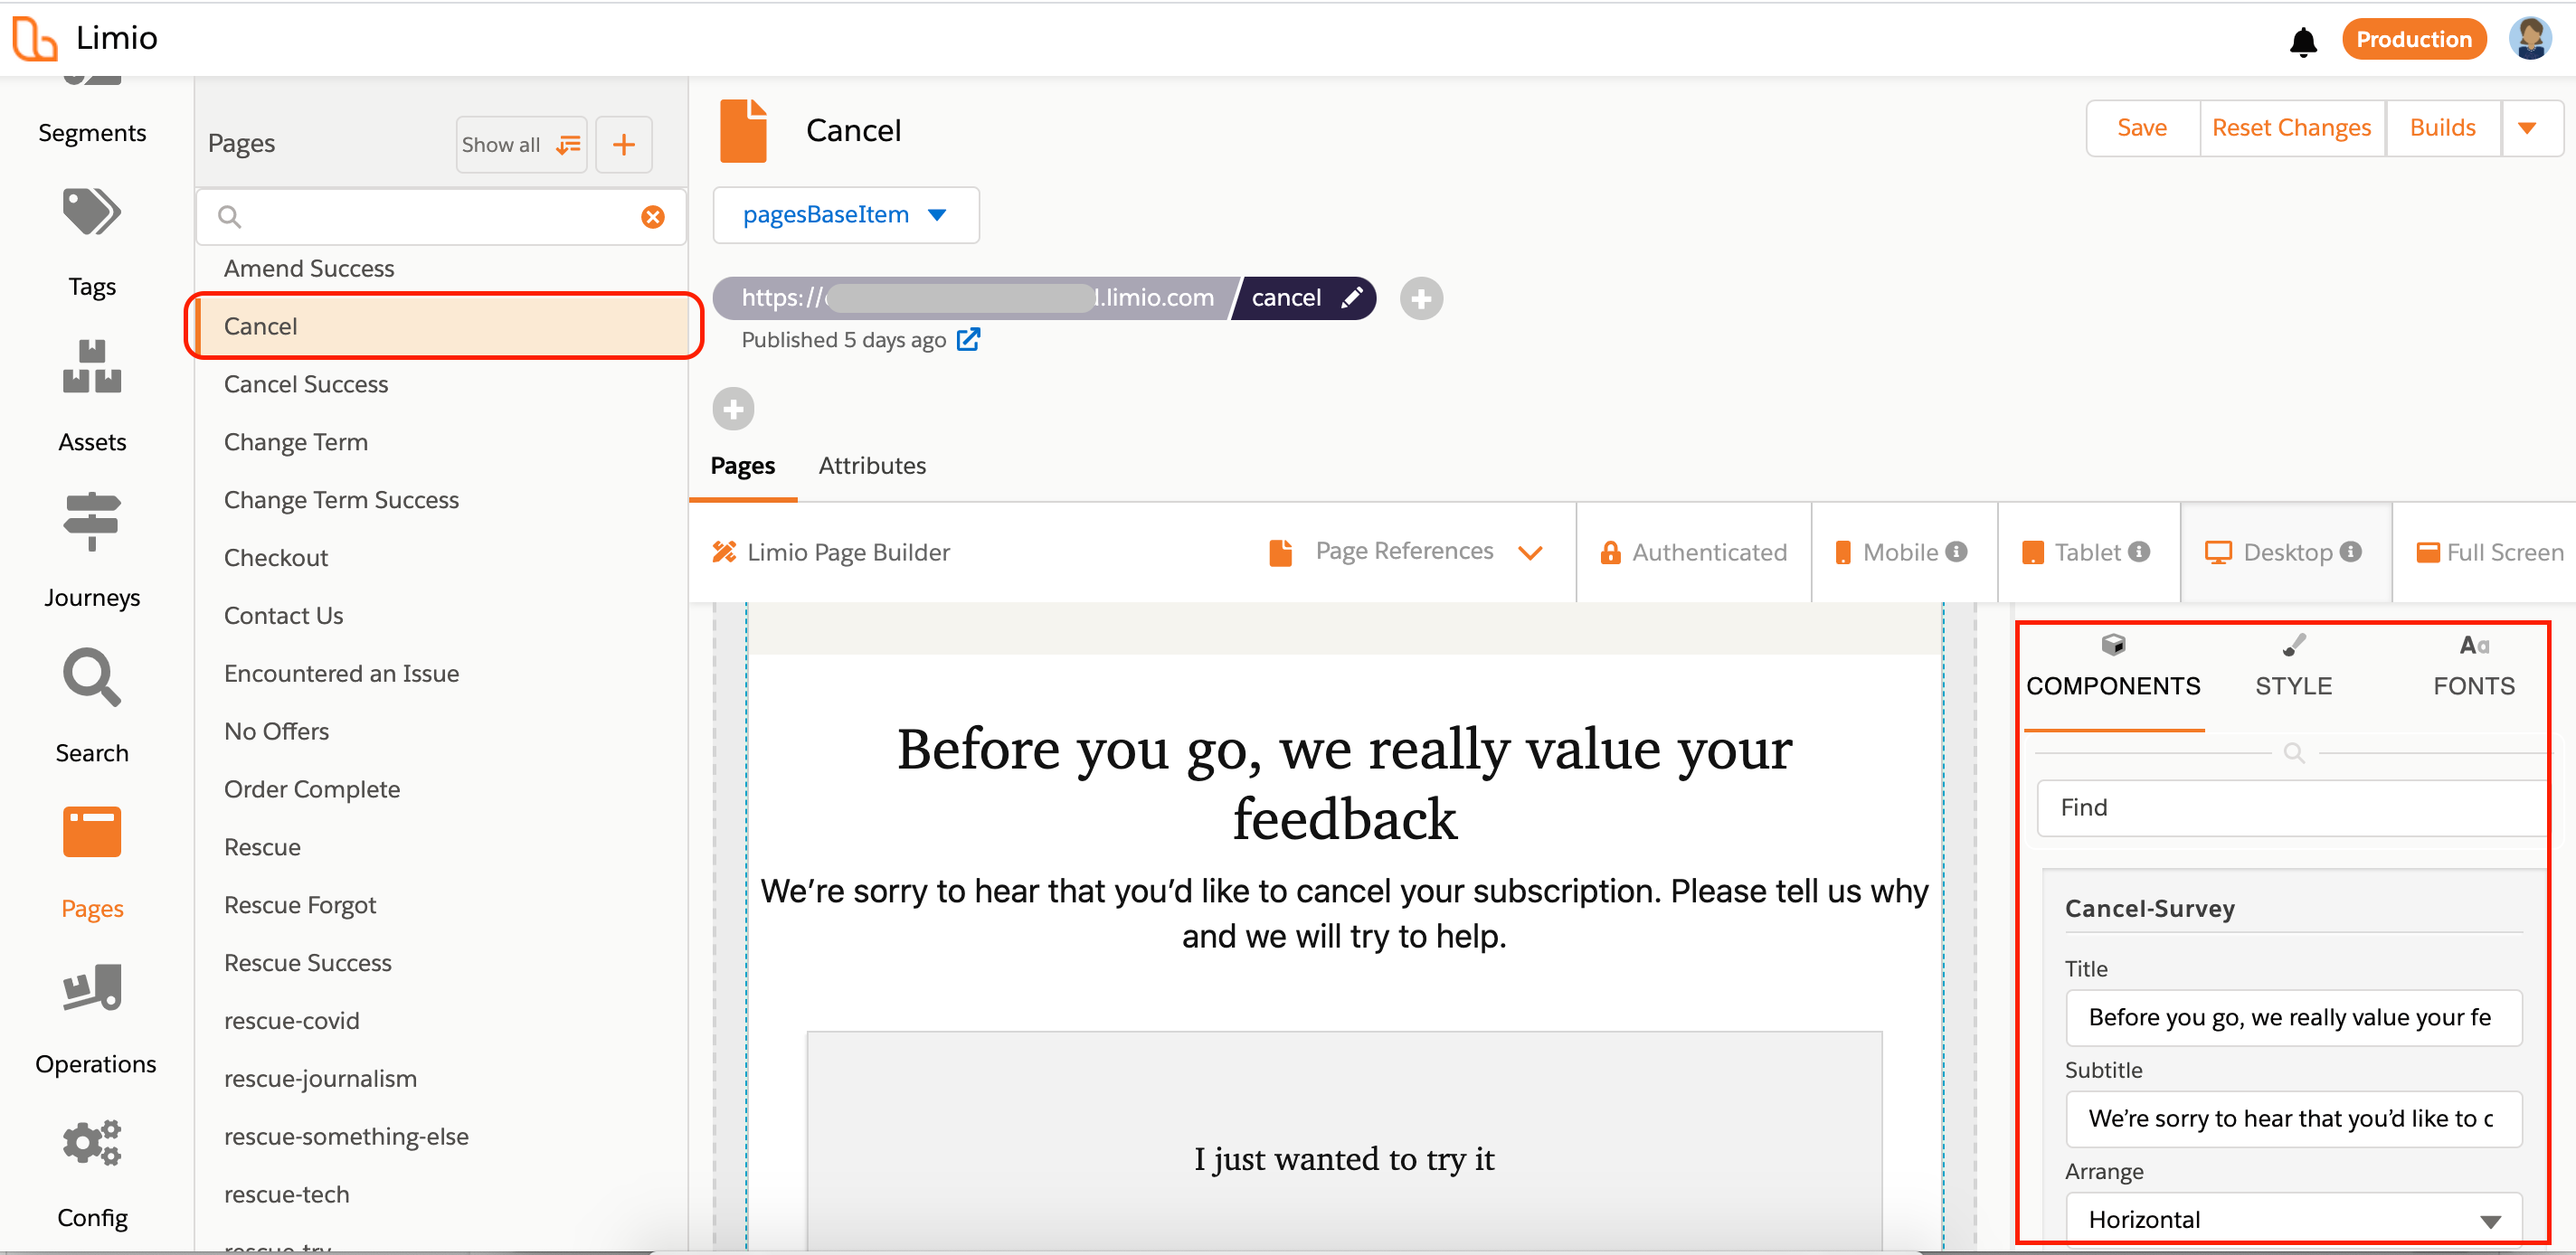Click Reset Changes button
This screenshot has height=1255, width=2576.
click(2291, 128)
